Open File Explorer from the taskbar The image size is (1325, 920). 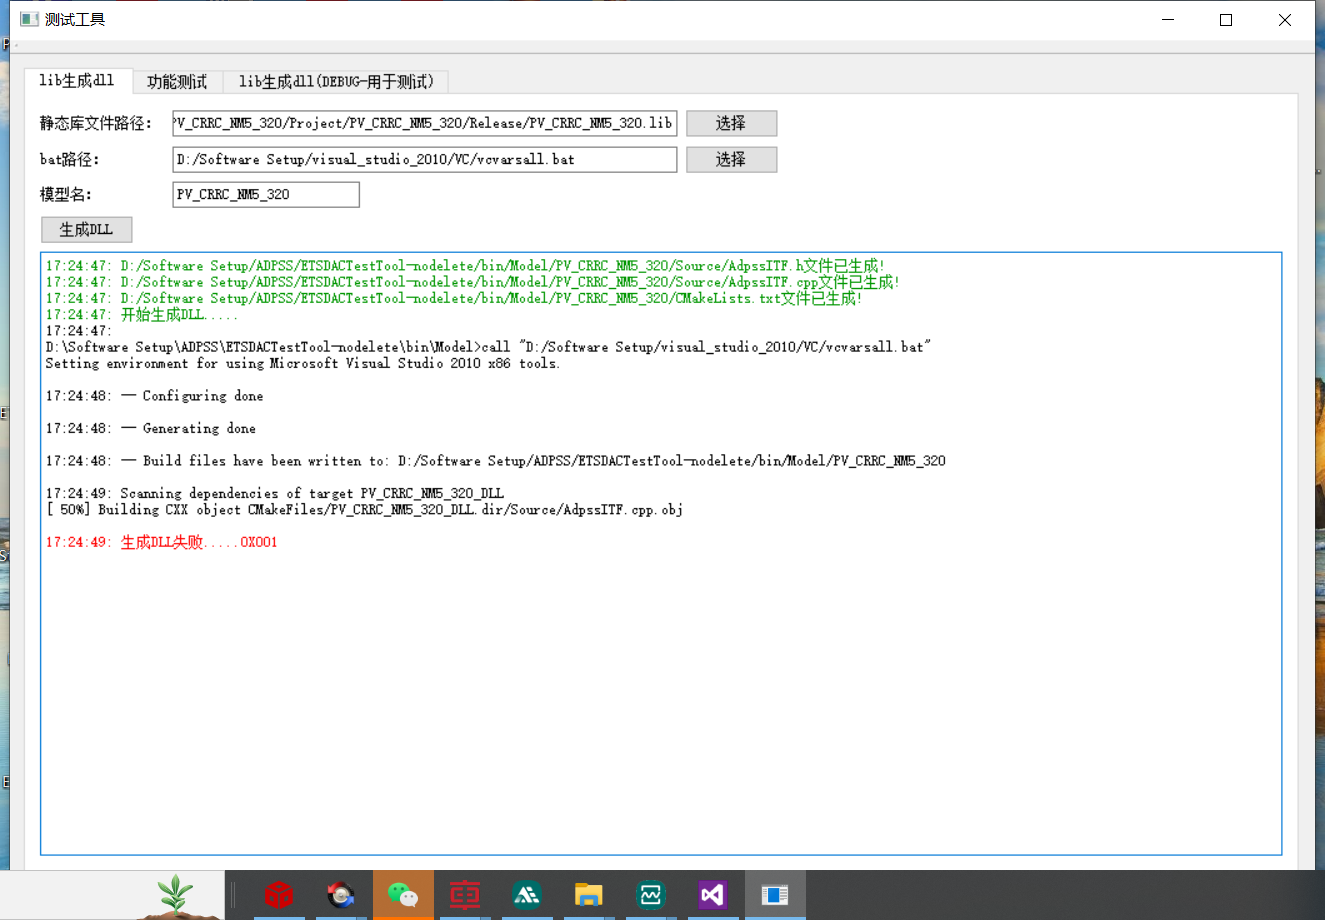click(x=589, y=895)
